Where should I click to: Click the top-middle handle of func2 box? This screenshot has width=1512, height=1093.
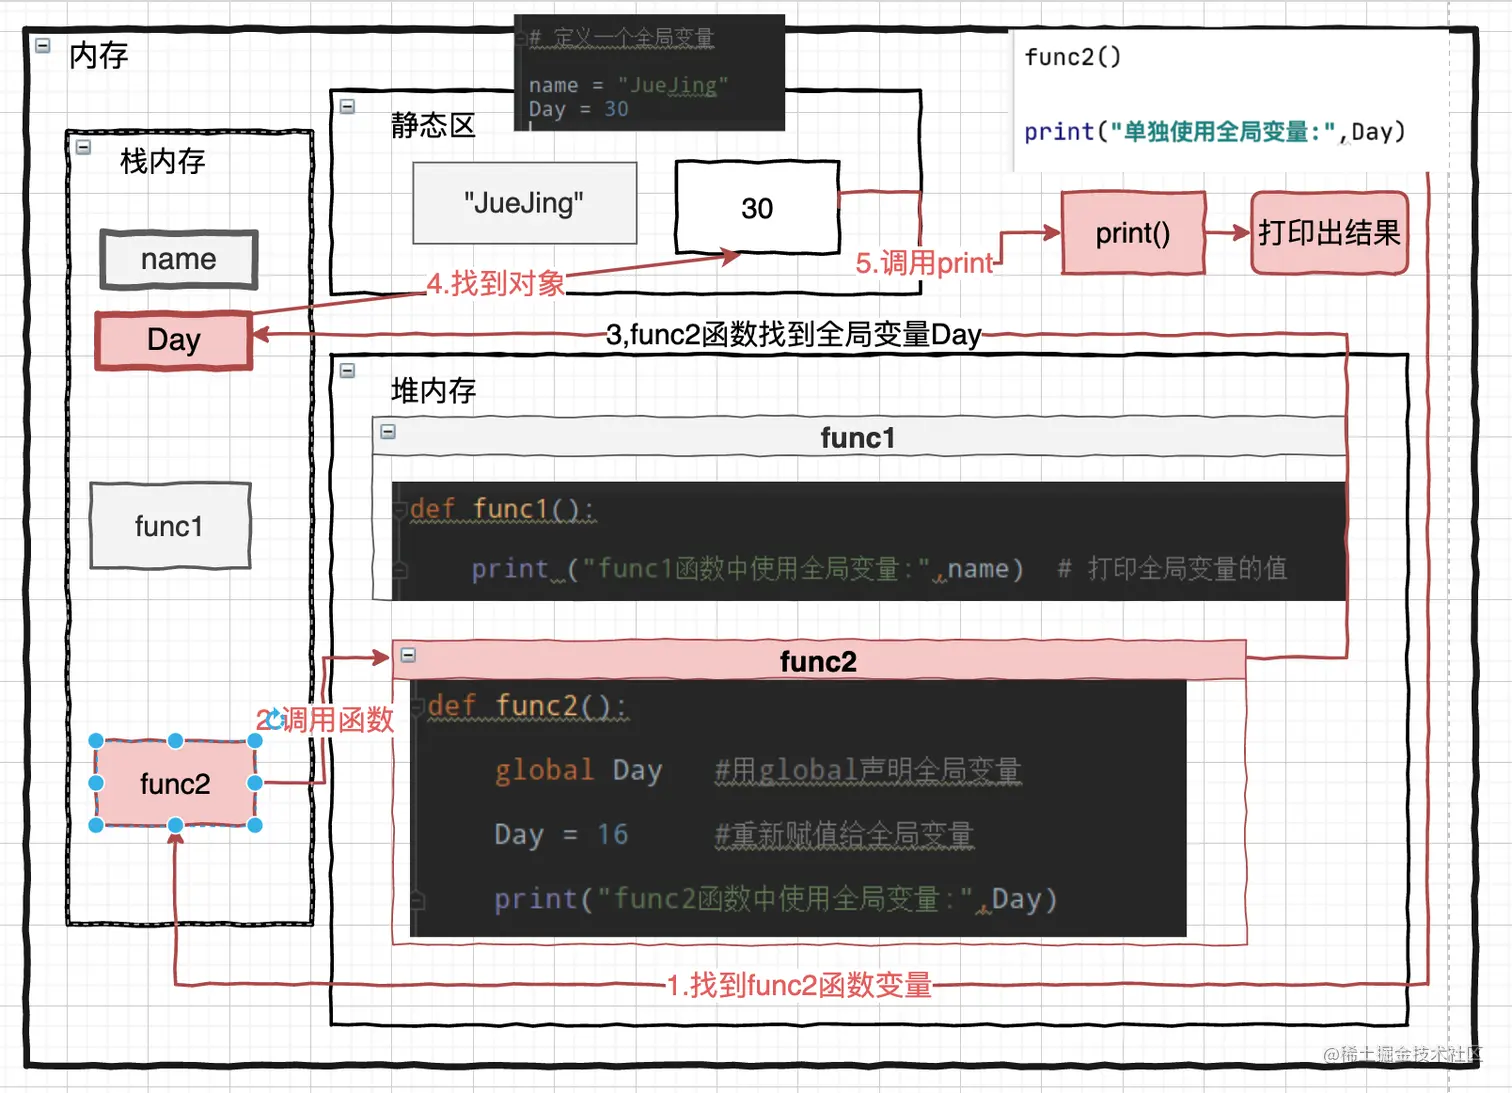[175, 741]
